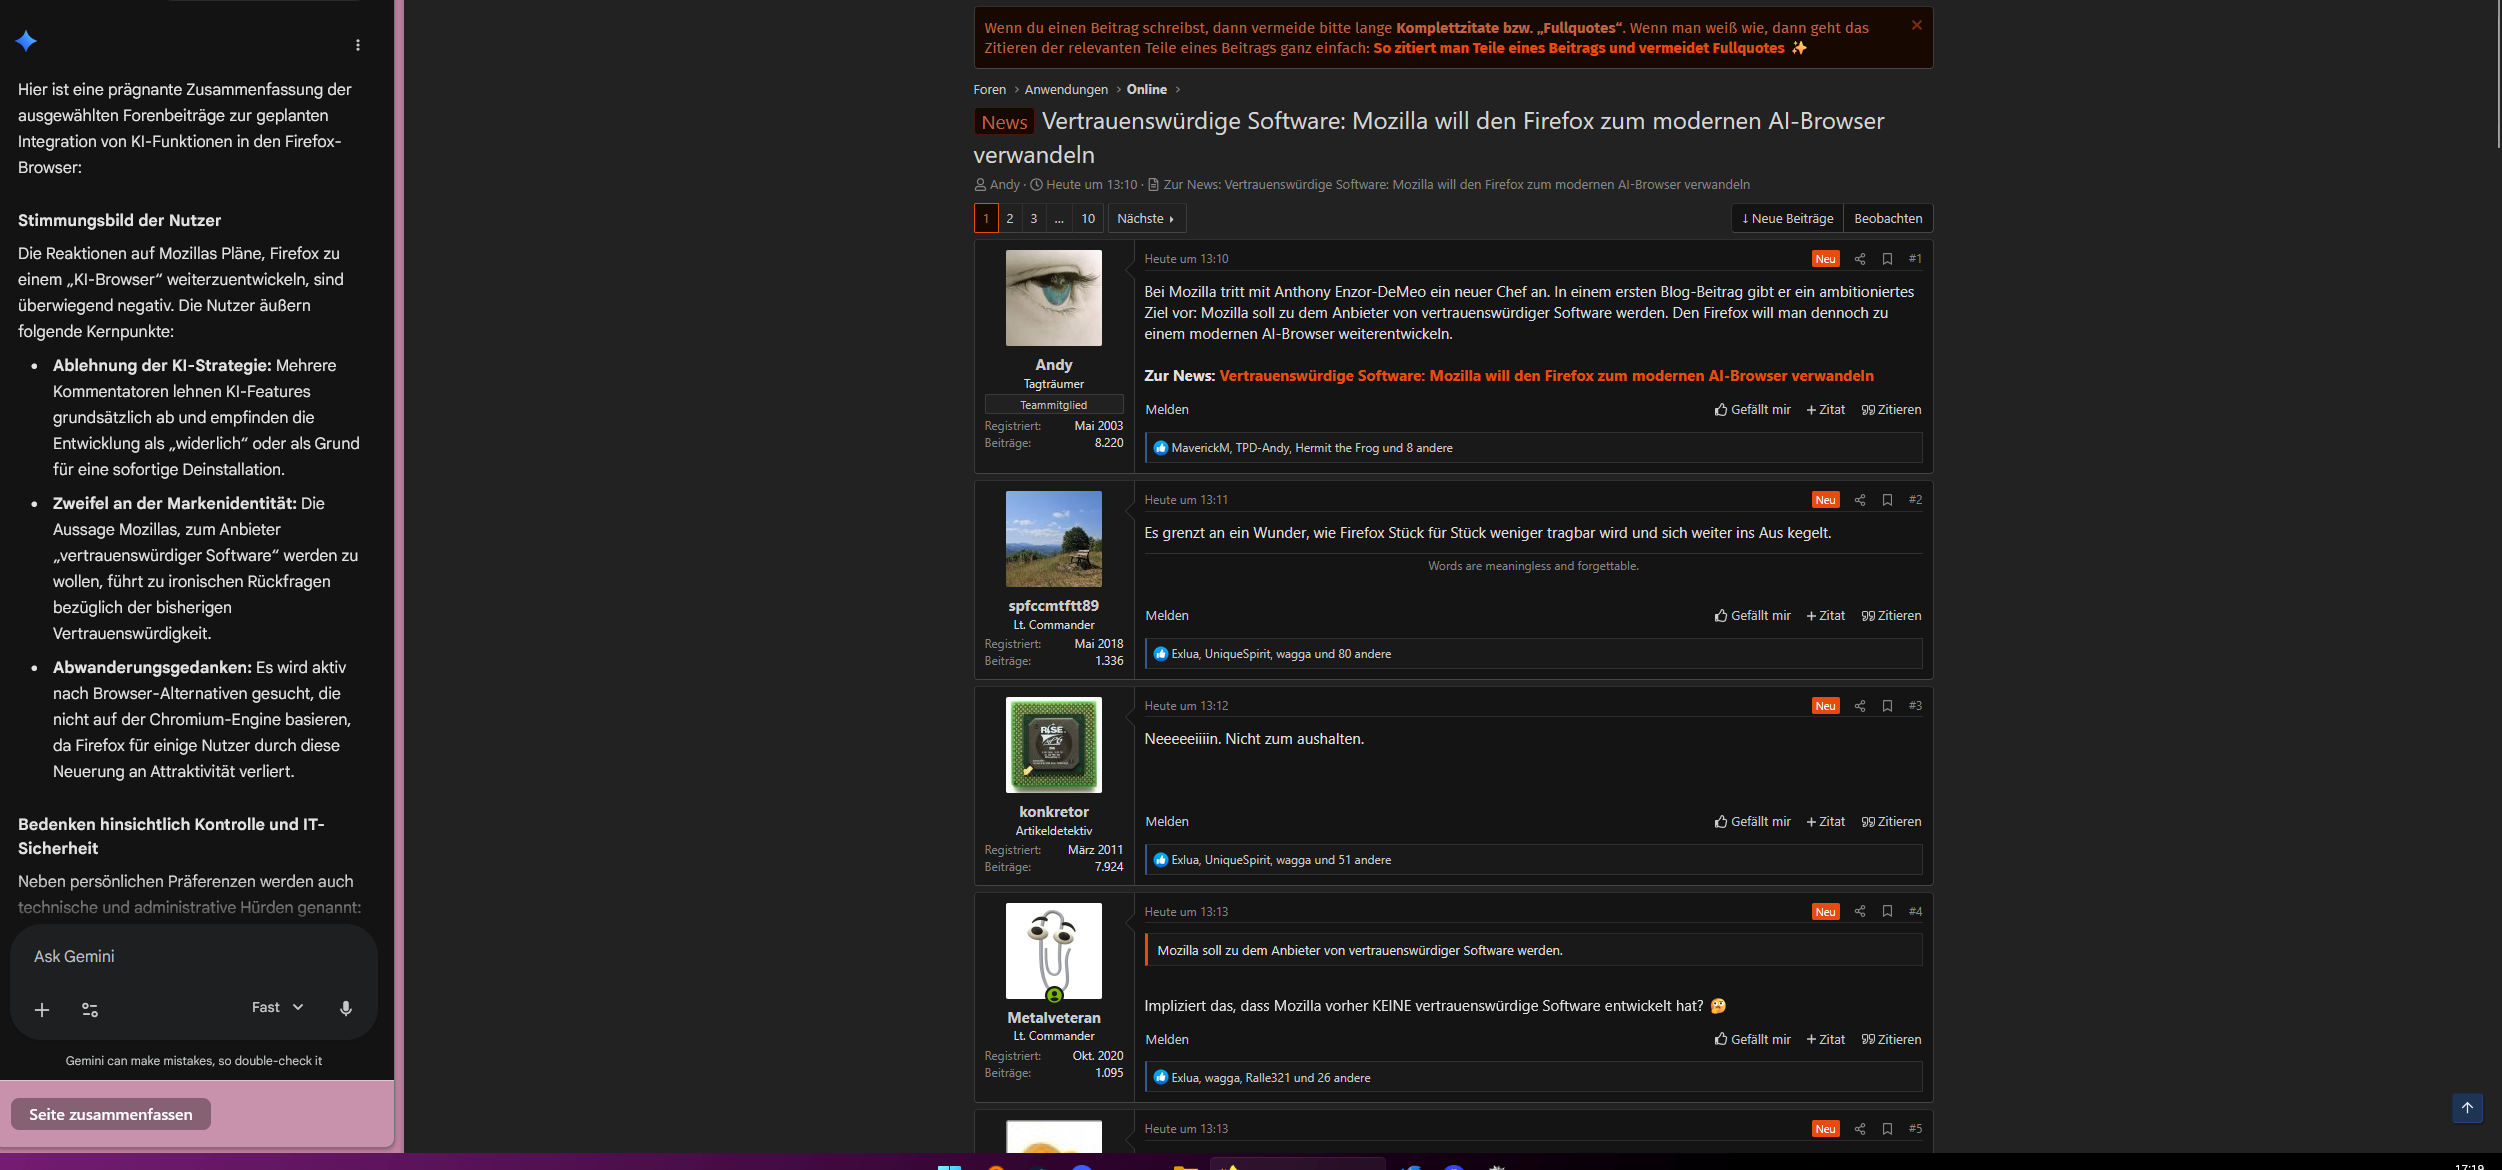Open the three-dot menu in the Gemini sidebar
Image resolution: width=2502 pixels, height=1170 pixels.
click(357, 44)
